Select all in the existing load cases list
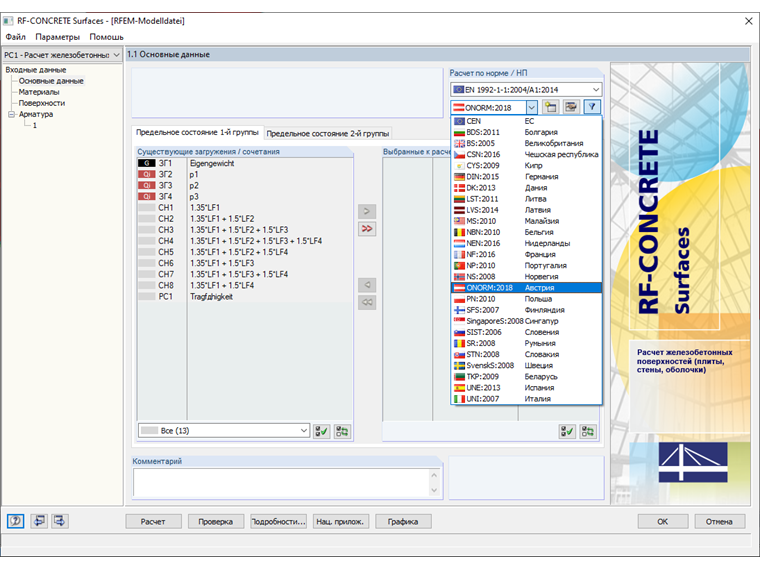Screen dimensions: 760x570 click(x=321, y=431)
